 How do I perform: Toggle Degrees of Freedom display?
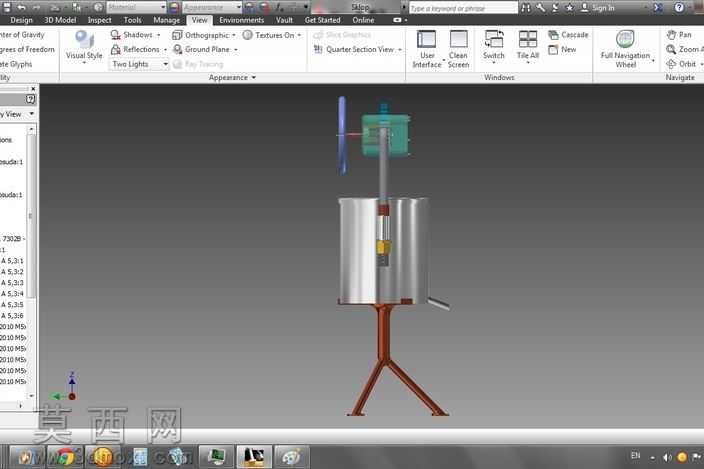27,49
